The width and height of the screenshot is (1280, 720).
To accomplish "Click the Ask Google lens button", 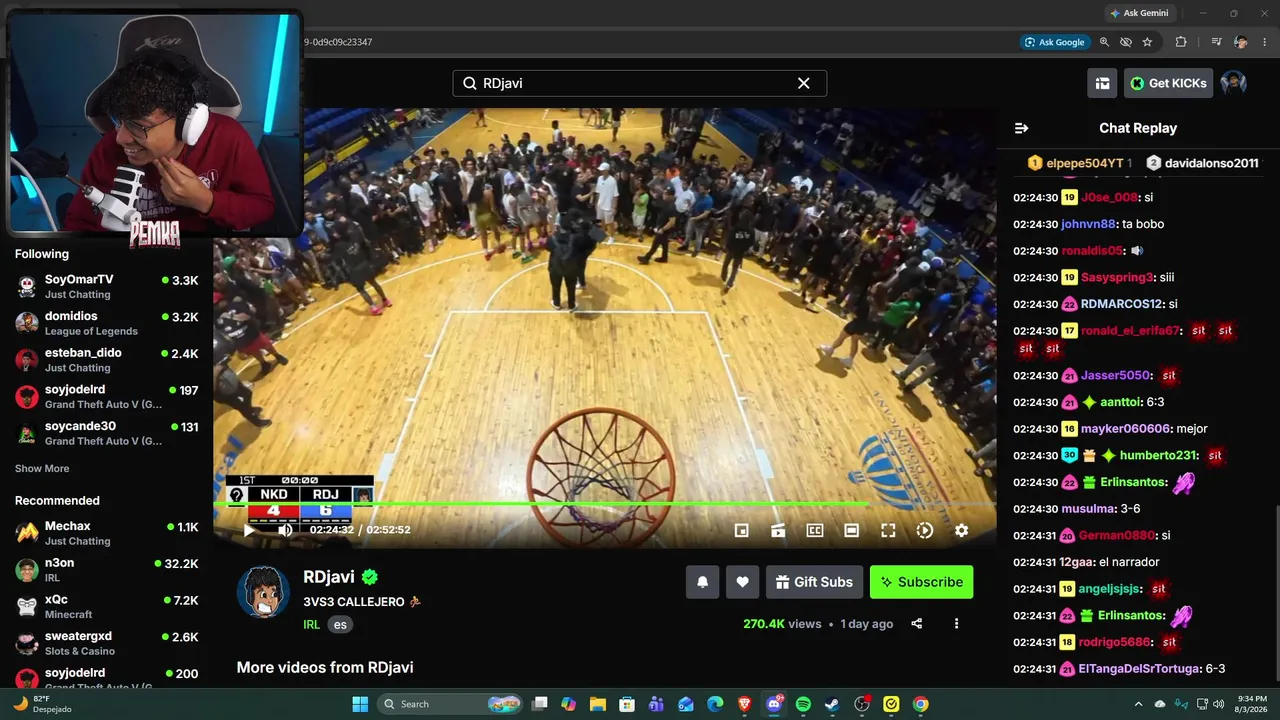I will pos(1055,42).
